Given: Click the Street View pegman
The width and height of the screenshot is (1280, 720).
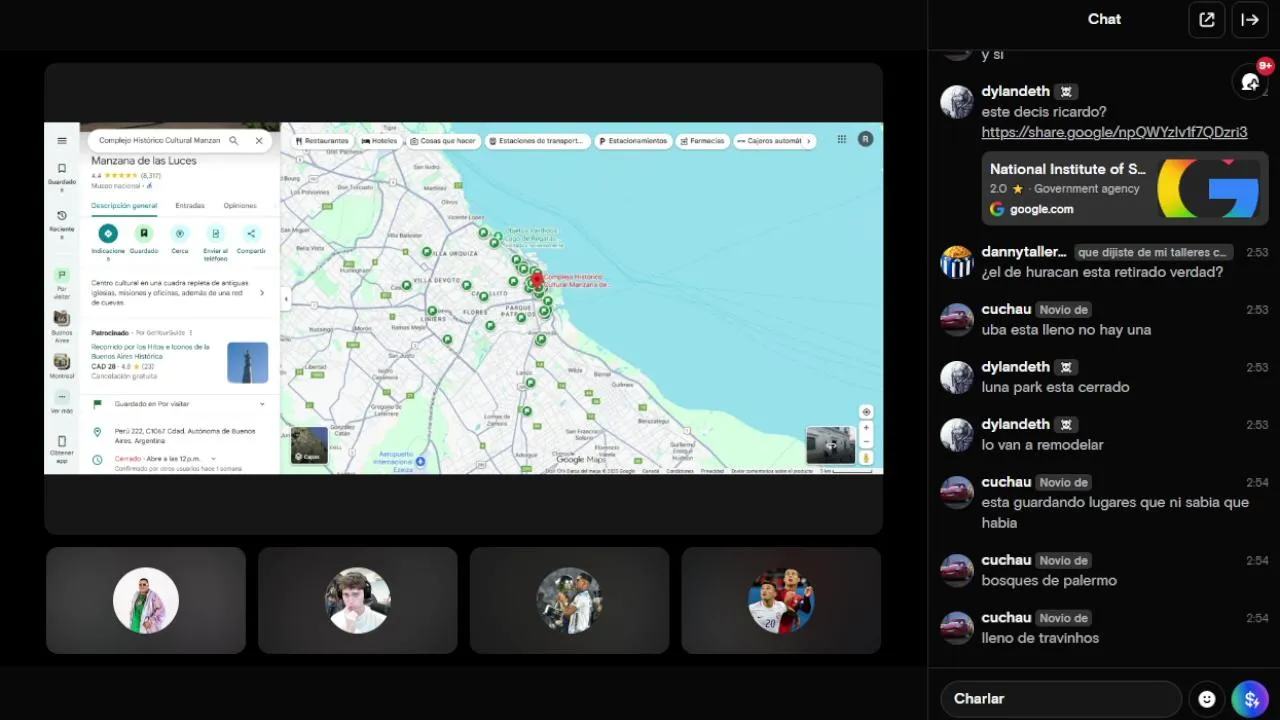Looking at the screenshot, I should pos(866,458).
